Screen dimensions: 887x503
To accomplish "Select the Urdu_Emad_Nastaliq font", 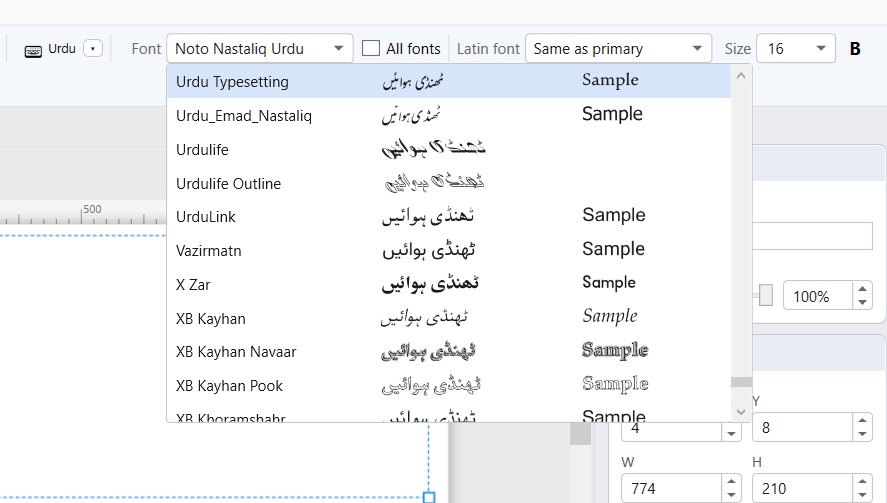I will pyautogui.click(x=449, y=115).
